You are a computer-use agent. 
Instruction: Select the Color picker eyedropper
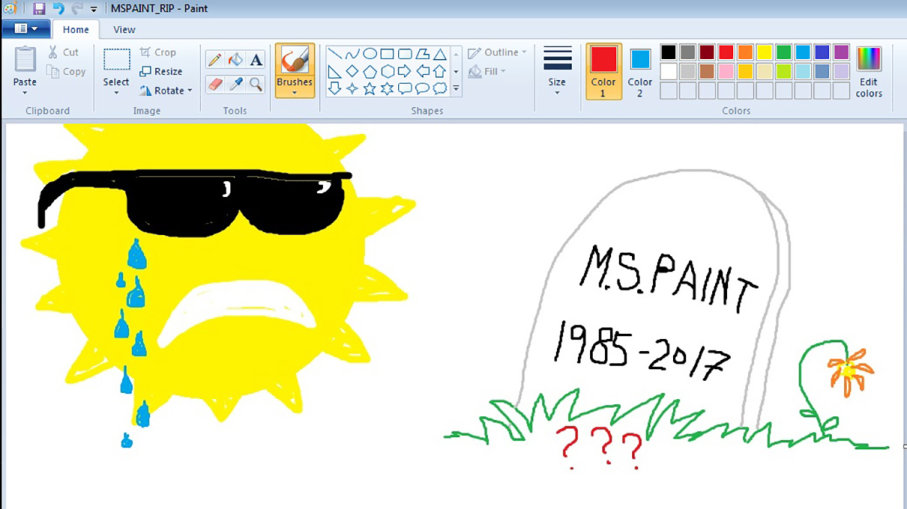(x=235, y=84)
